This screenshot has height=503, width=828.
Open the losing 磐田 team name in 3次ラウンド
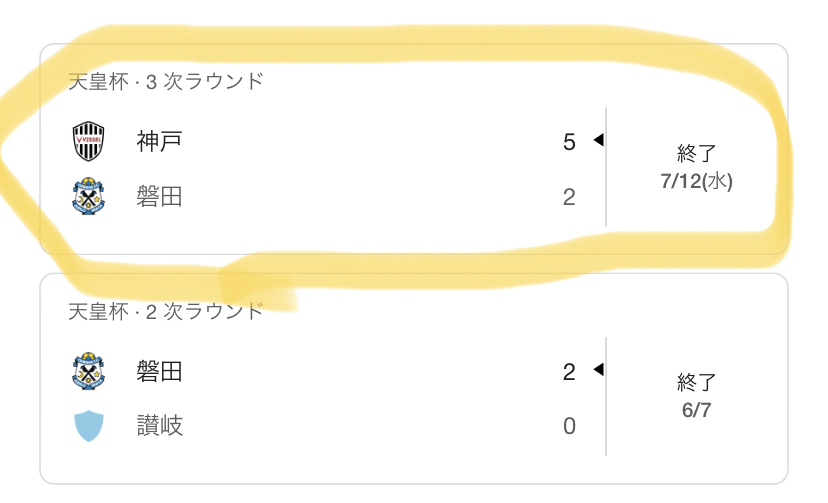click(159, 197)
